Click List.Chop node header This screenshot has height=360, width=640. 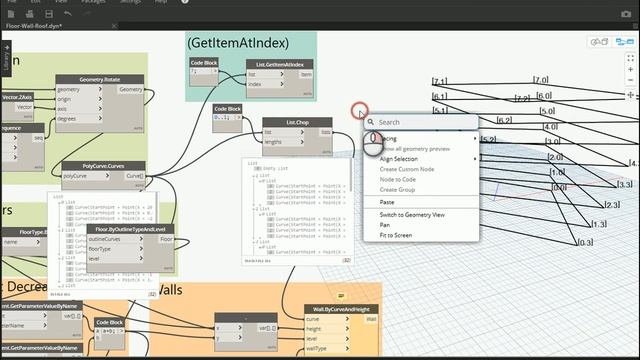click(297, 122)
